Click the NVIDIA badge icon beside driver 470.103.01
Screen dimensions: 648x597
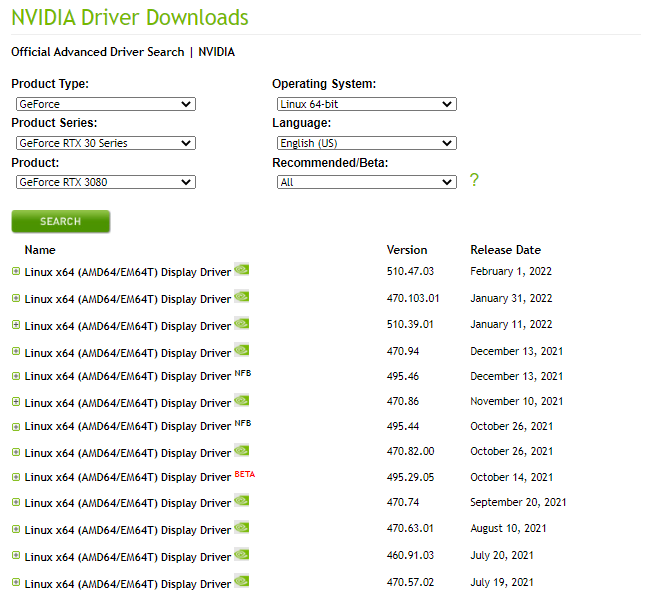pos(242,296)
